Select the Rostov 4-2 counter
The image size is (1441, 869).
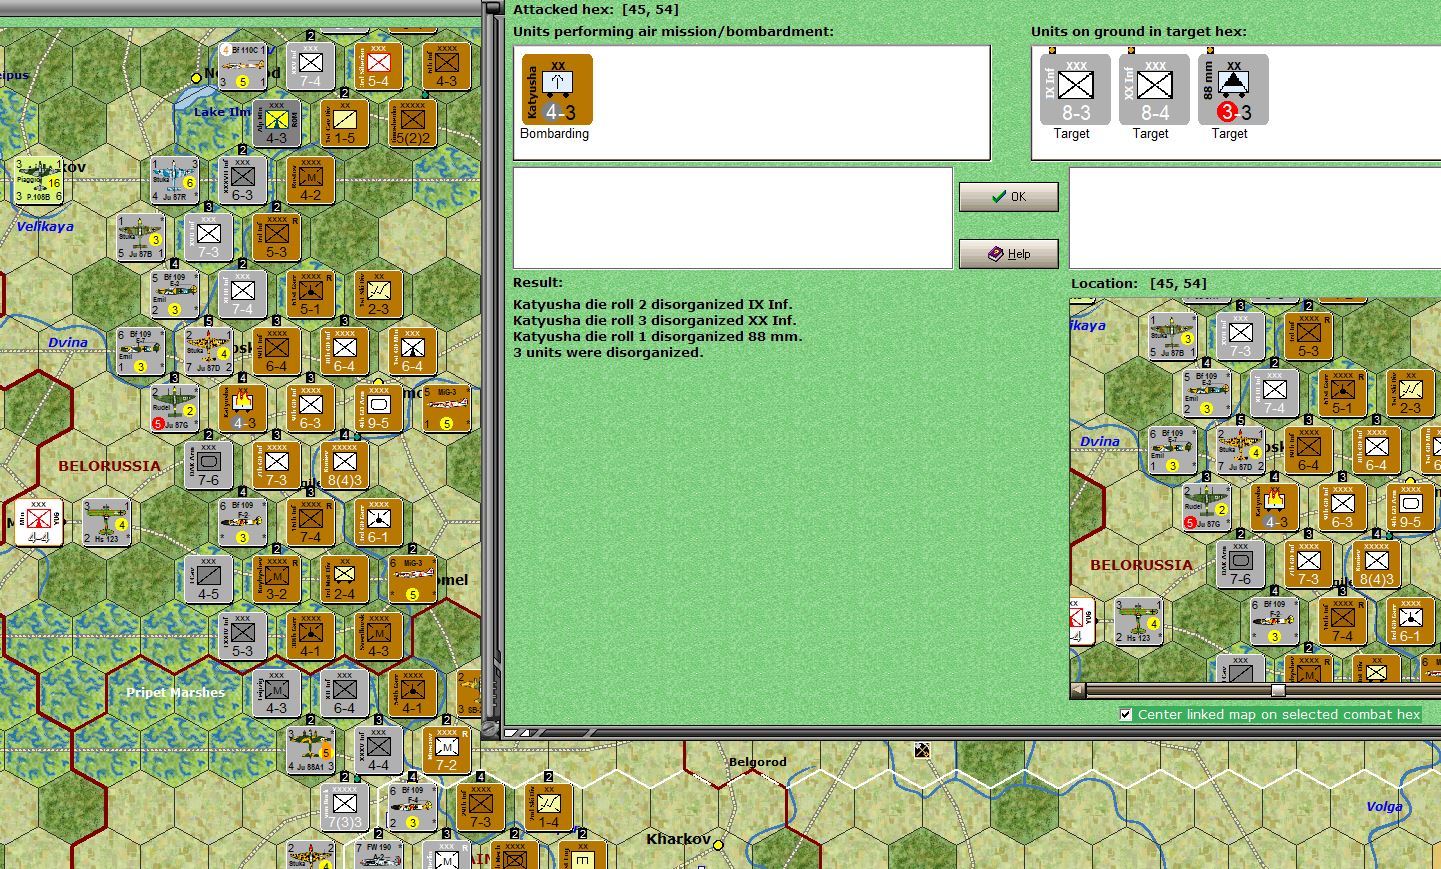[x=311, y=180]
